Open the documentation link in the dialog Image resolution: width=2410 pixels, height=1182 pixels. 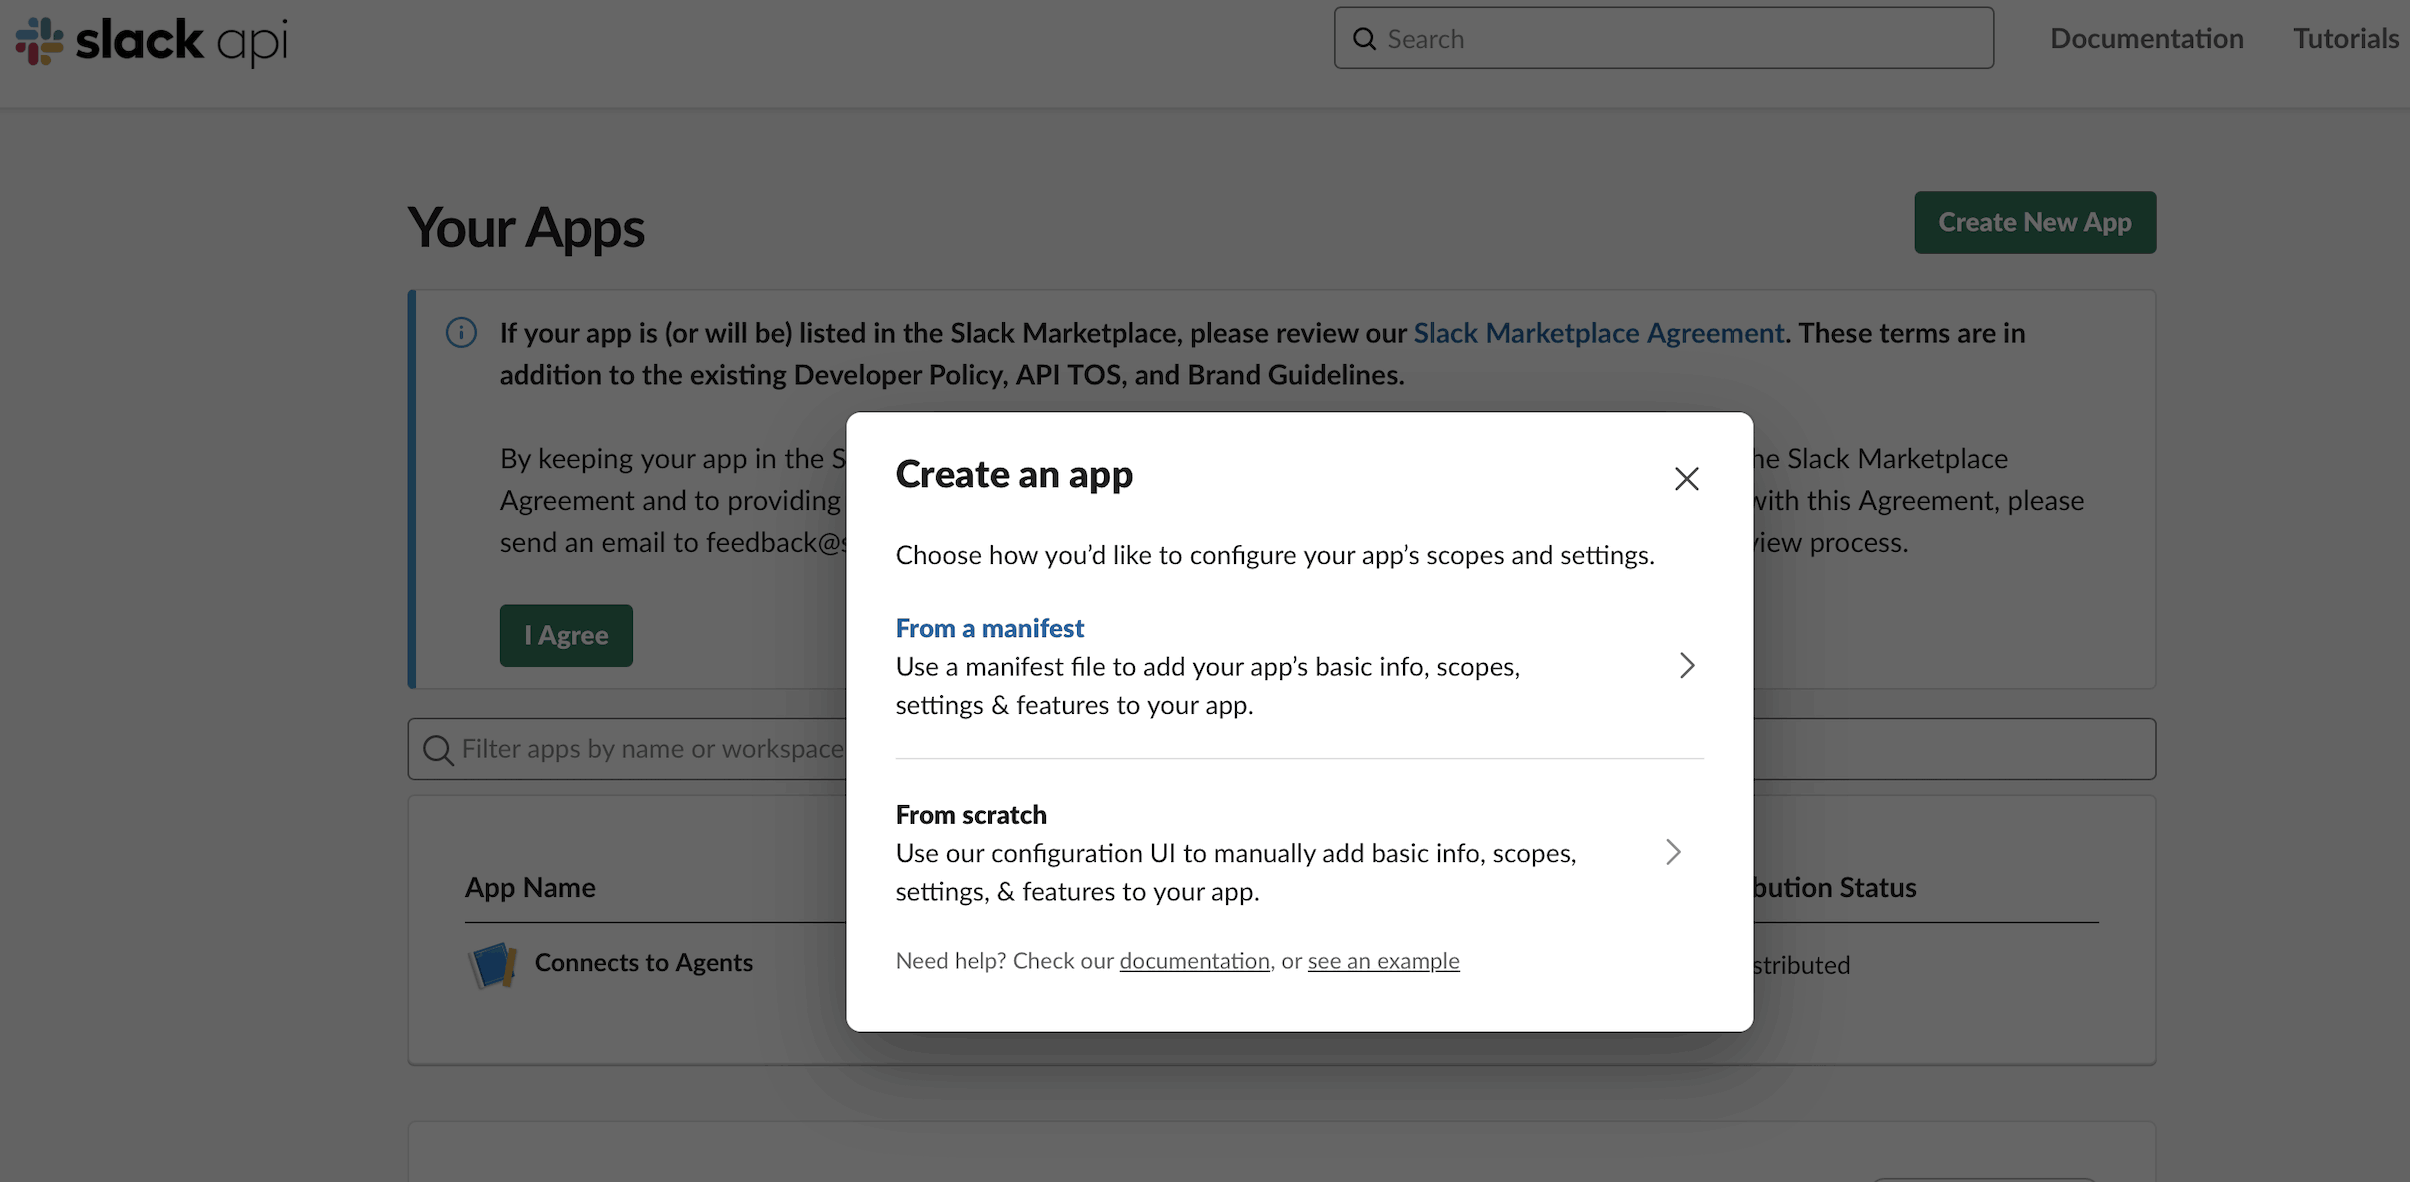[1192, 960]
